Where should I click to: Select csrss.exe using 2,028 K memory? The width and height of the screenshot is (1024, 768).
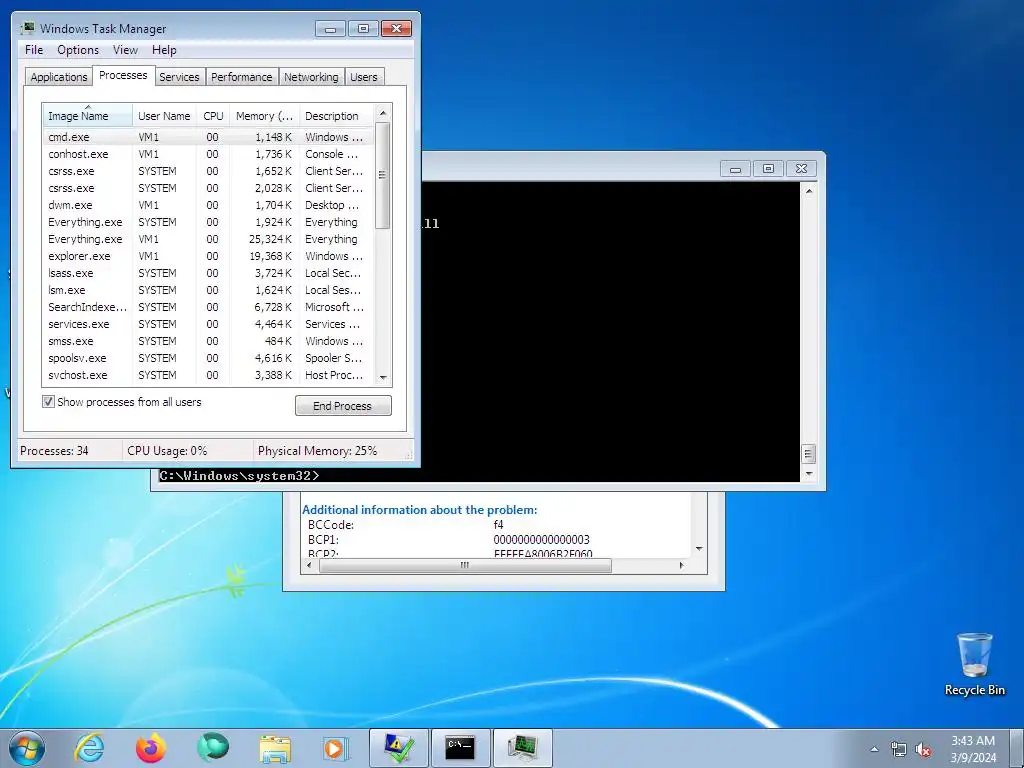pos(209,188)
